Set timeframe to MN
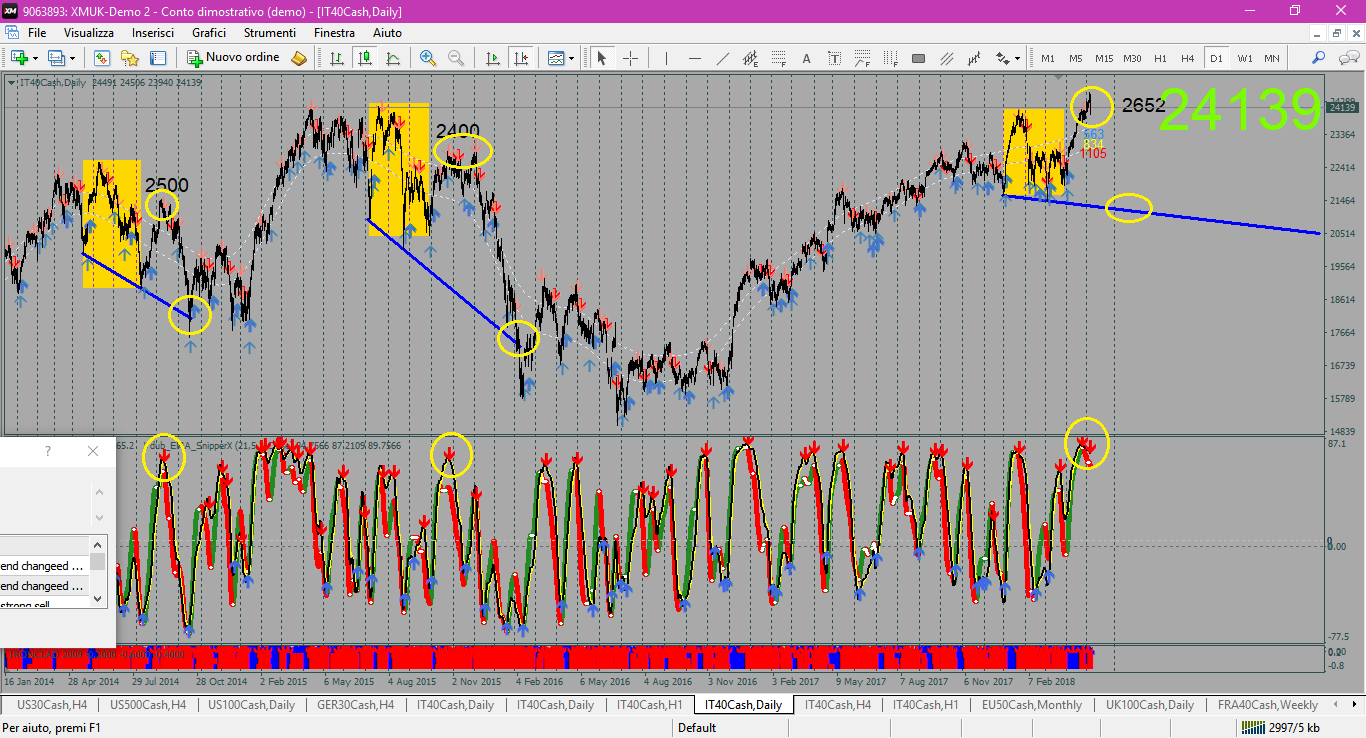 pos(1272,58)
